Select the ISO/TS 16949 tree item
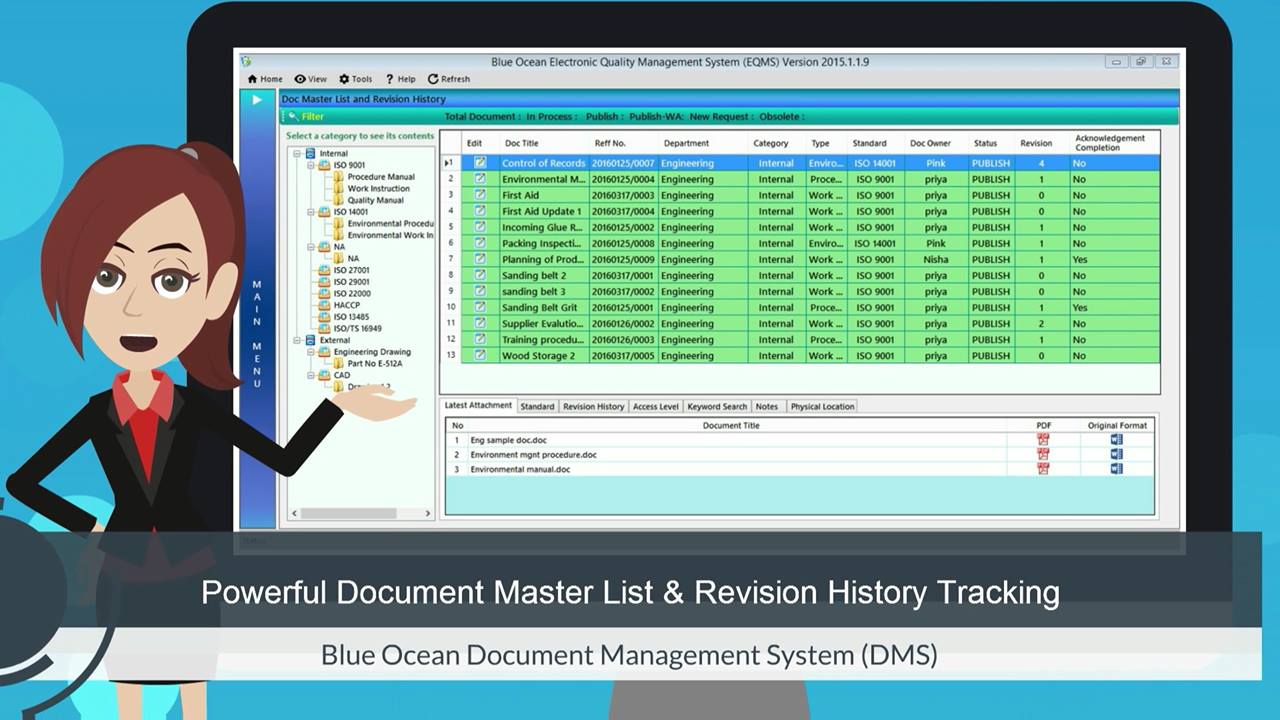Screen dimensions: 1280x720 point(357,328)
